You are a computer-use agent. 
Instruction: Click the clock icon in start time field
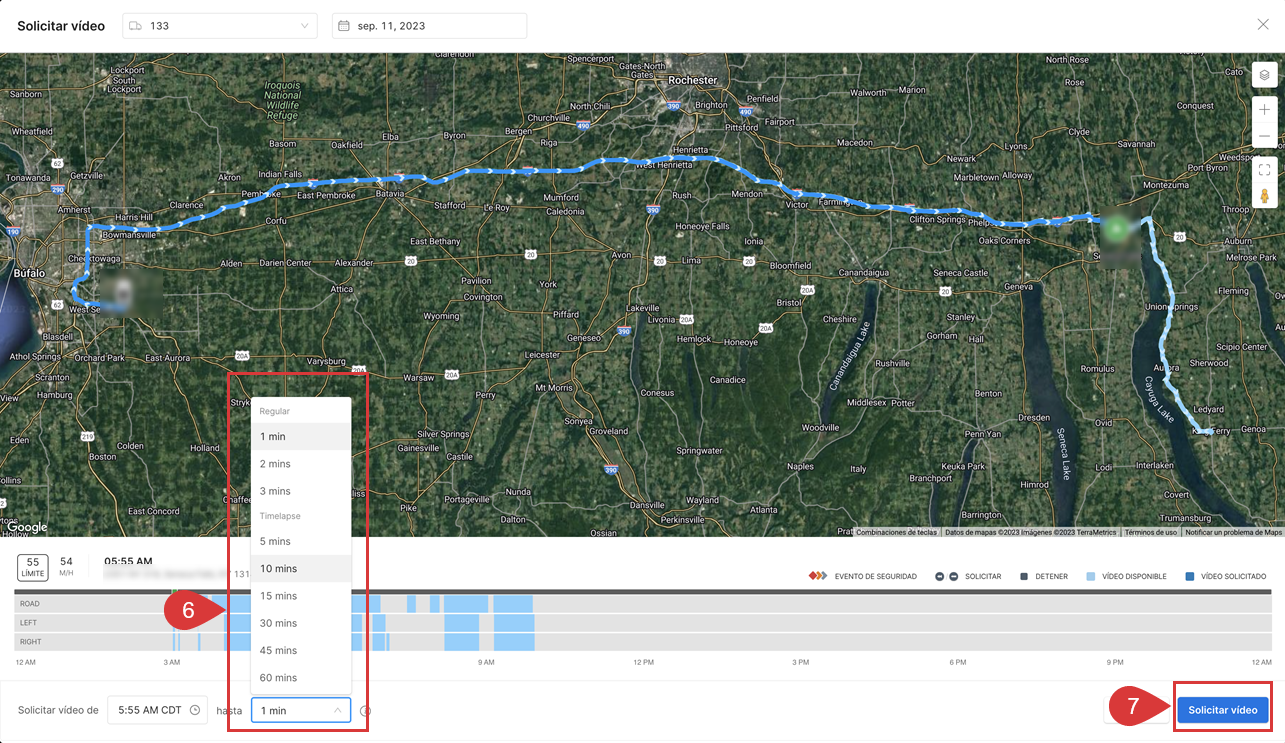pos(195,711)
